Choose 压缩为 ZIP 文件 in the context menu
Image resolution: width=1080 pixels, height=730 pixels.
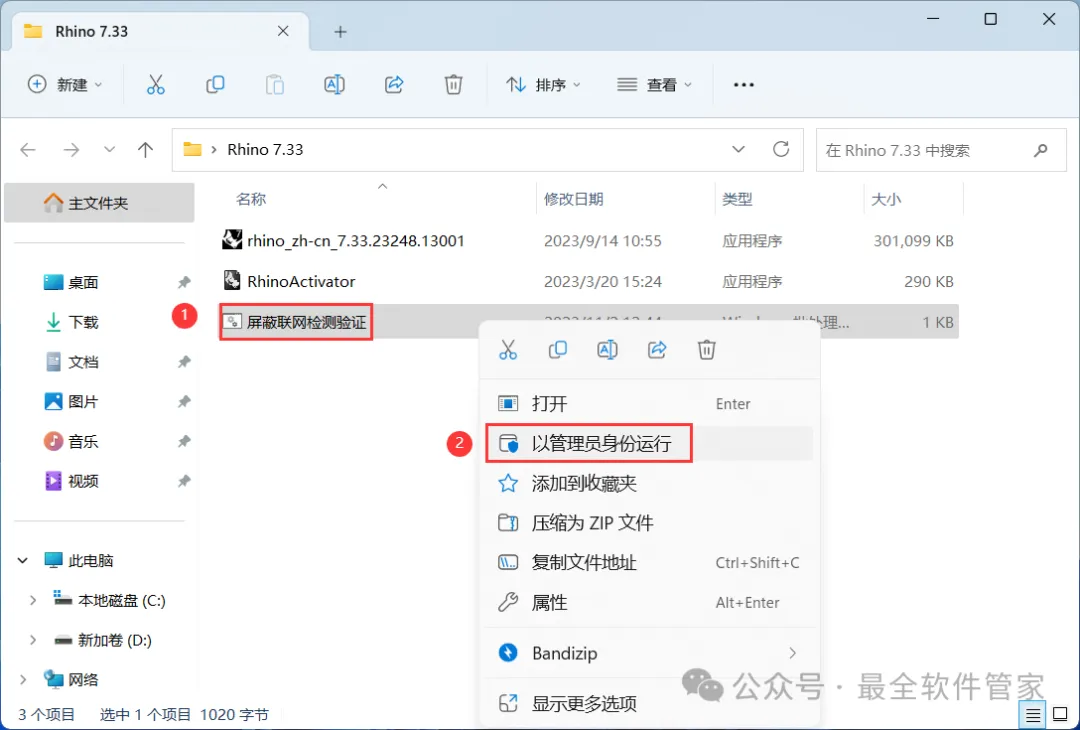coord(650,523)
